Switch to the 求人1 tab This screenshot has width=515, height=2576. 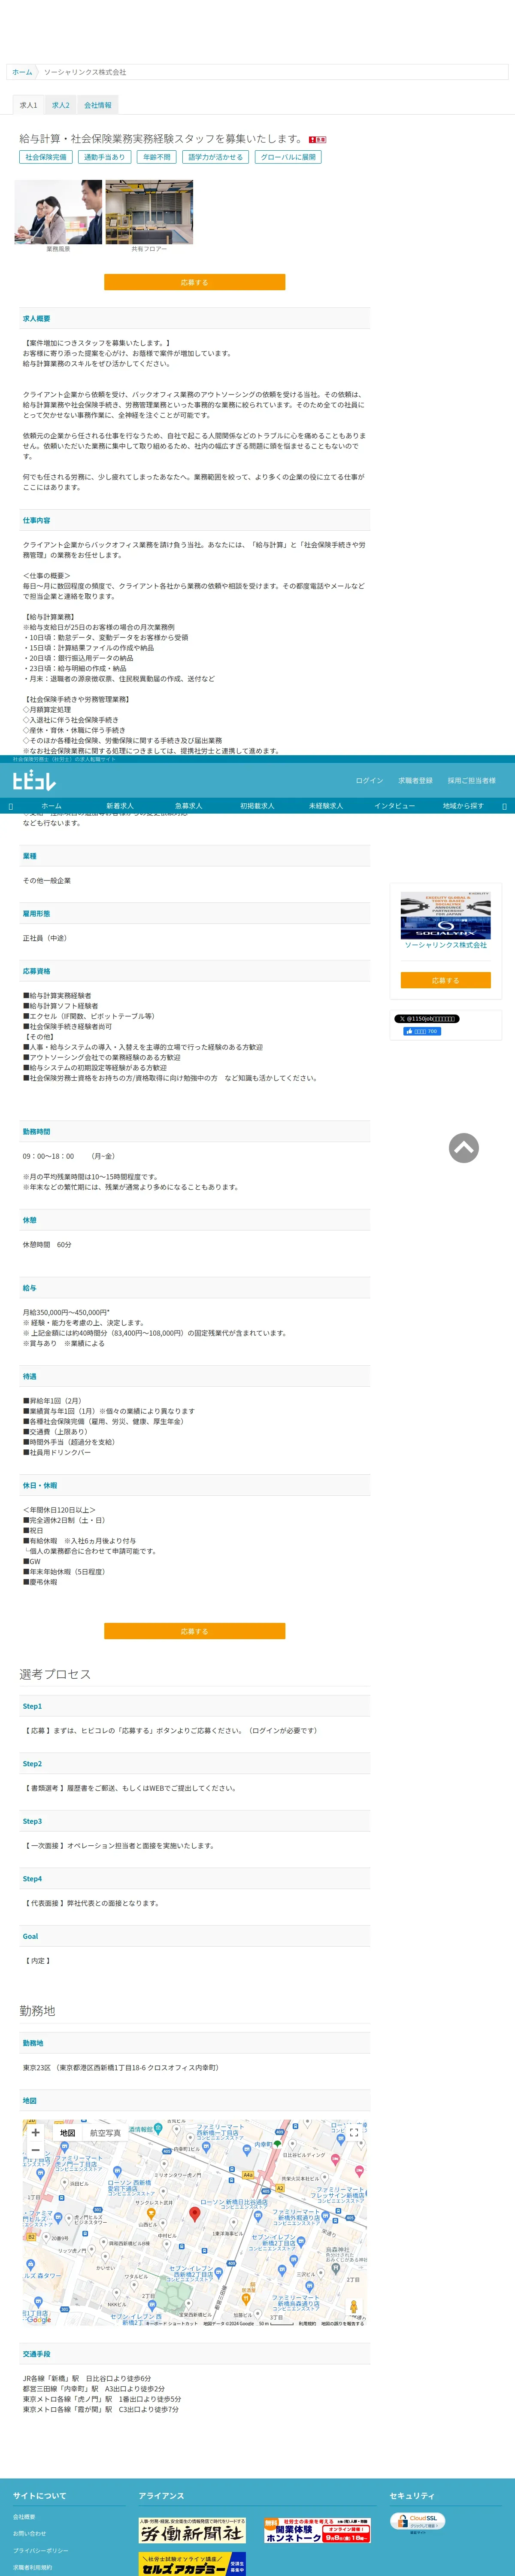28,105
